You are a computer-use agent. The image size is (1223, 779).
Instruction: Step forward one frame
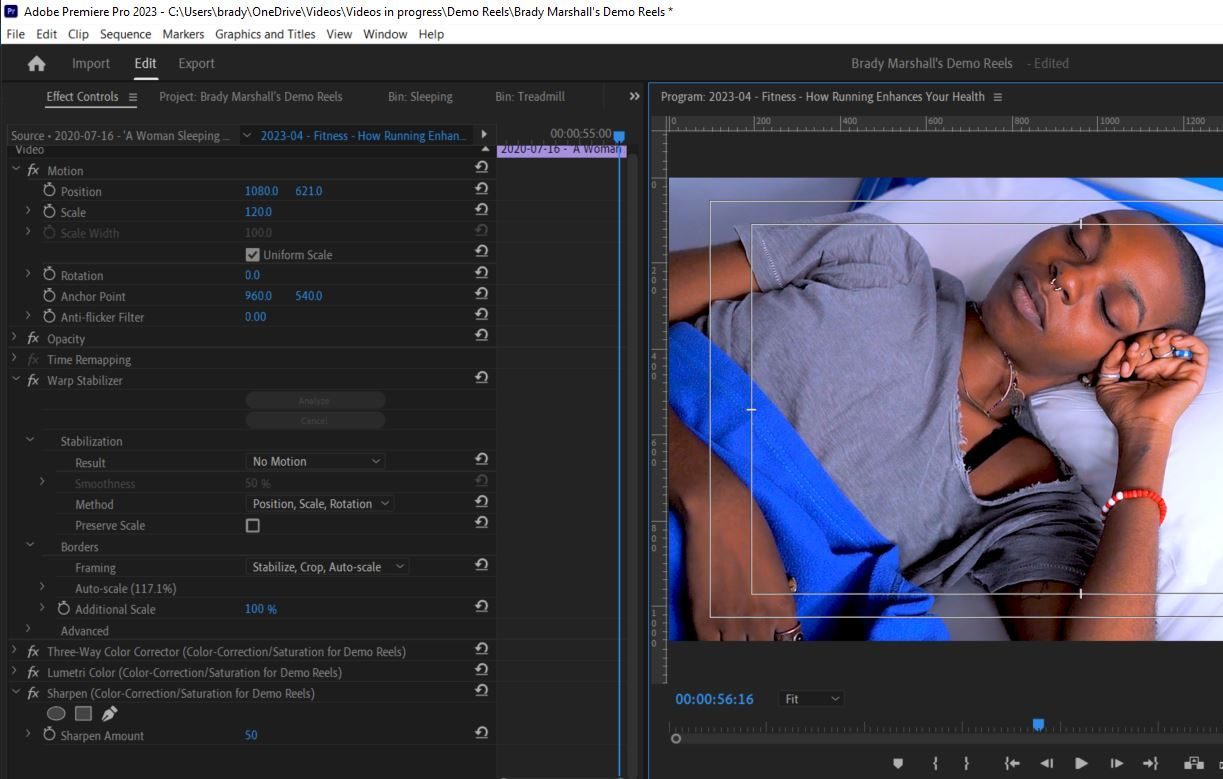coord(1116,763)
